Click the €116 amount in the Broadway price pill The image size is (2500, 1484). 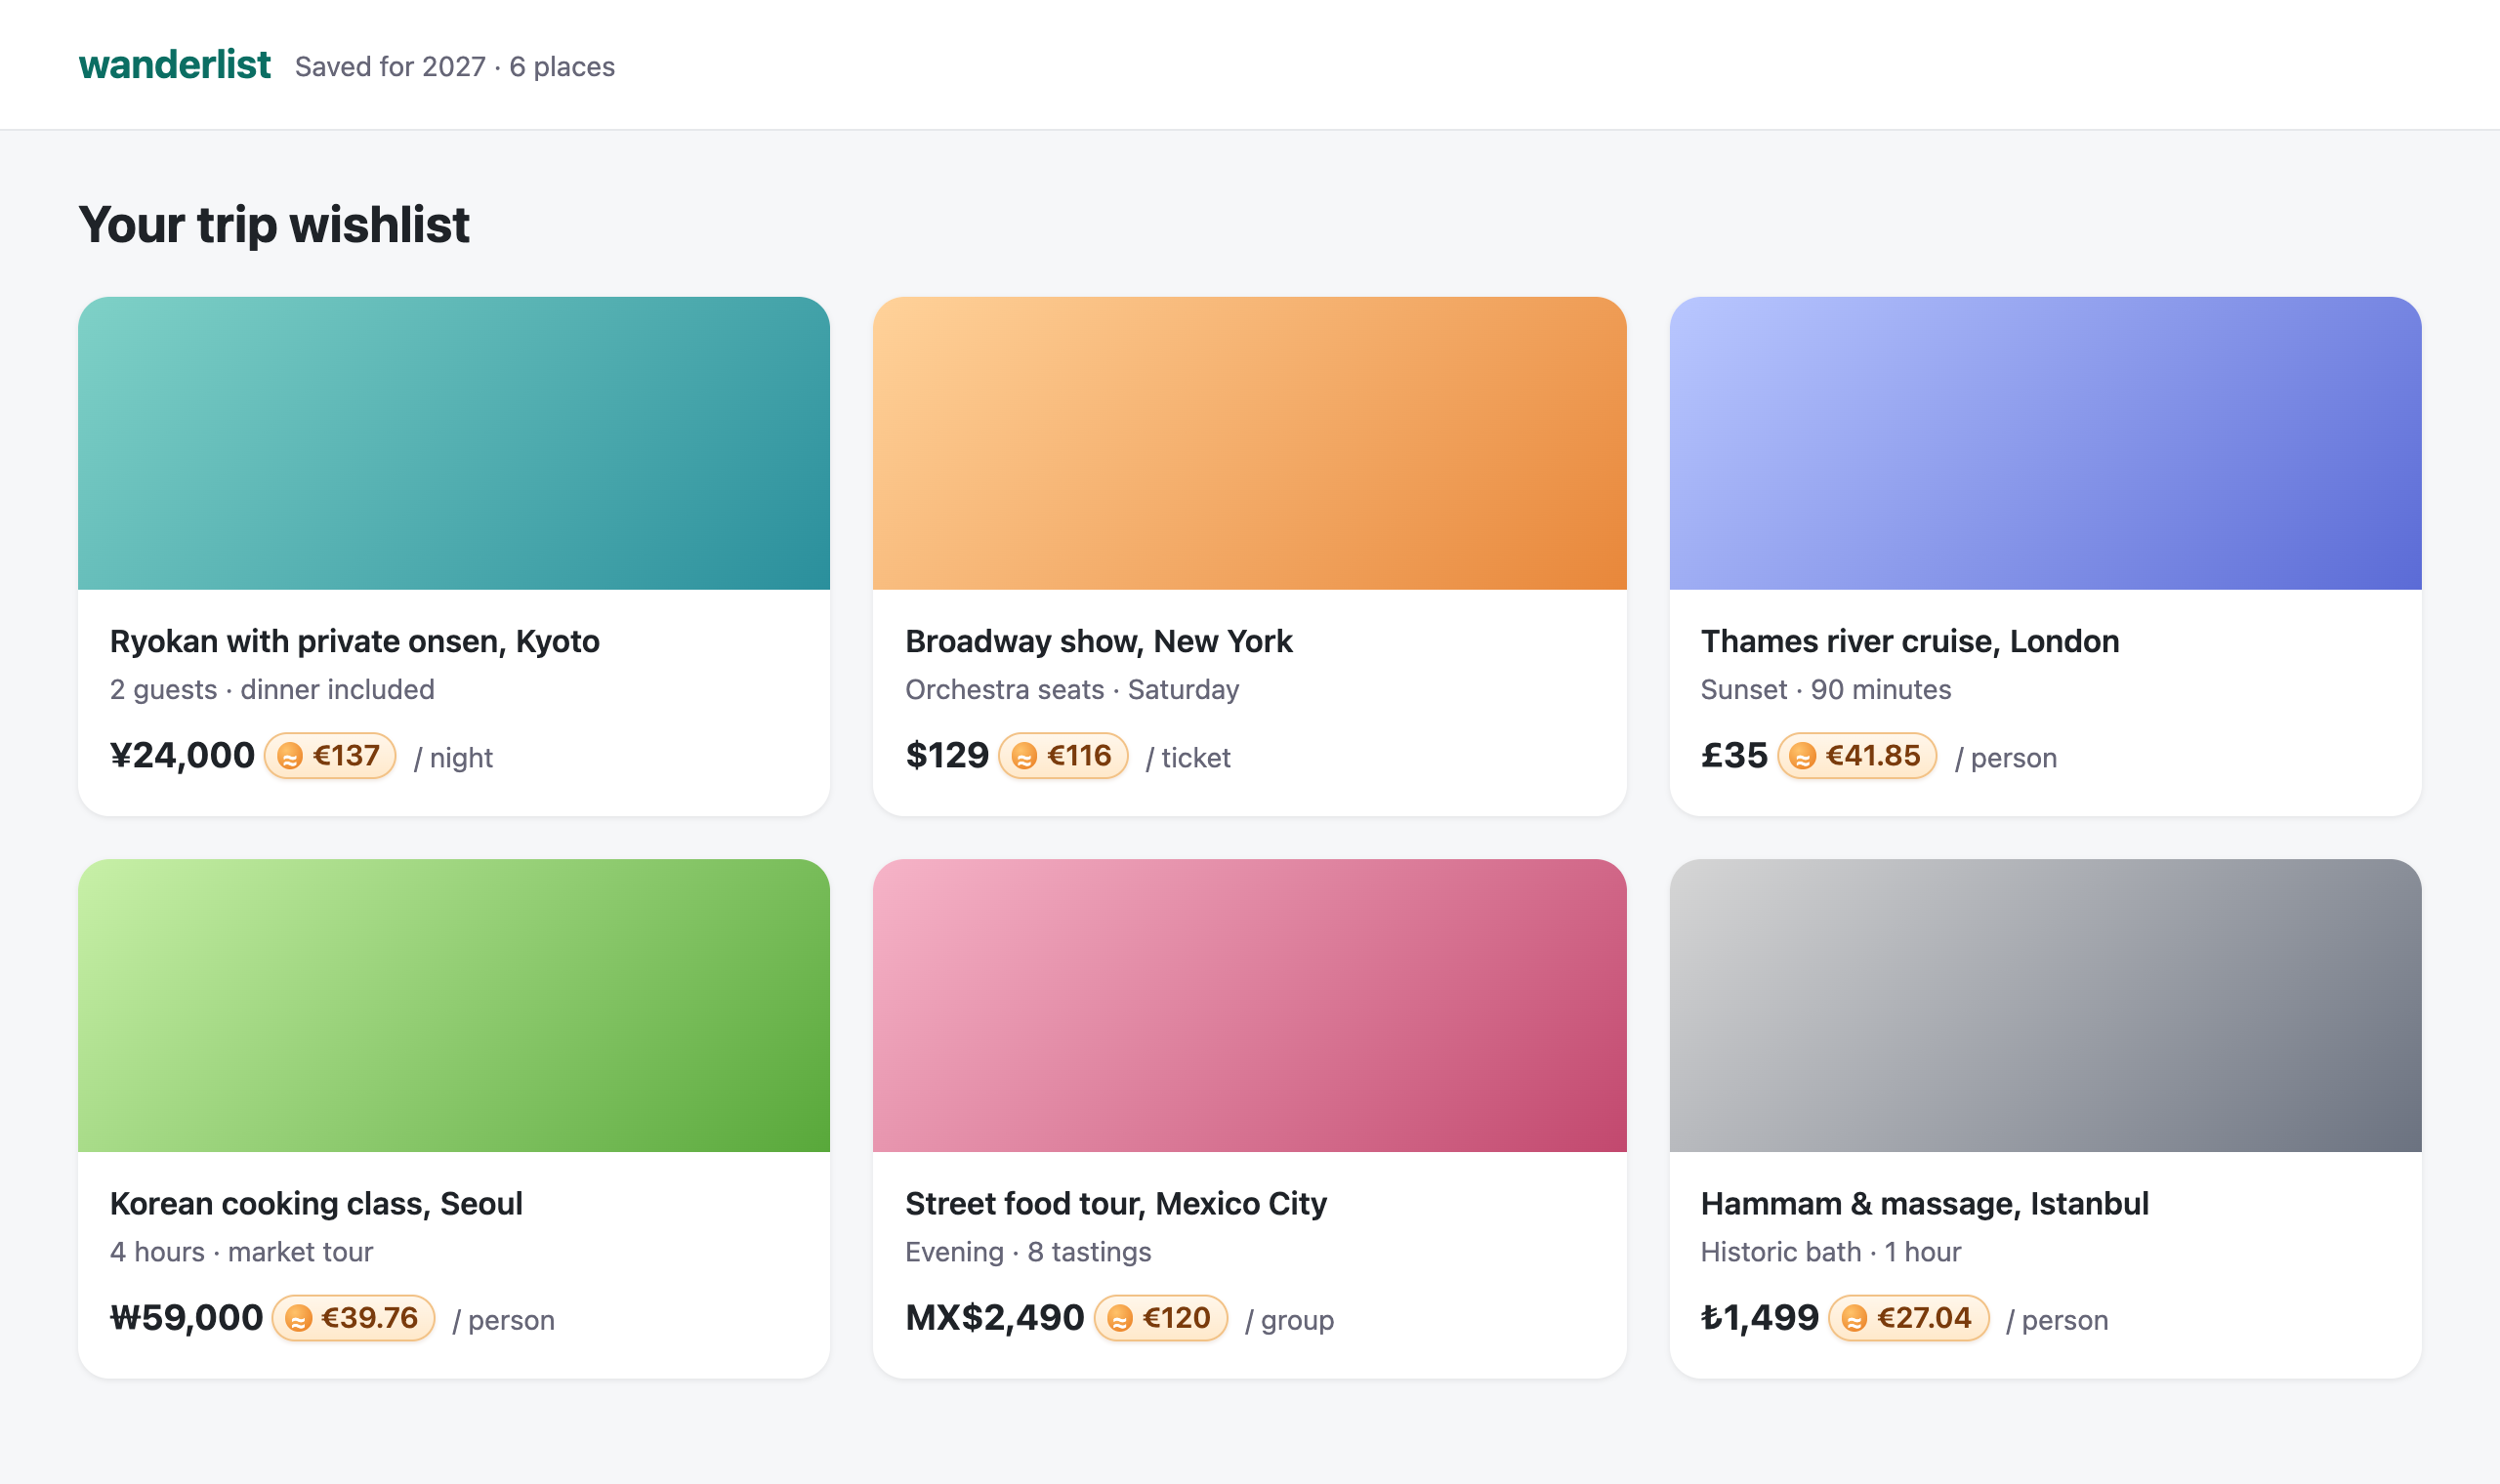tap(1079, 755)
